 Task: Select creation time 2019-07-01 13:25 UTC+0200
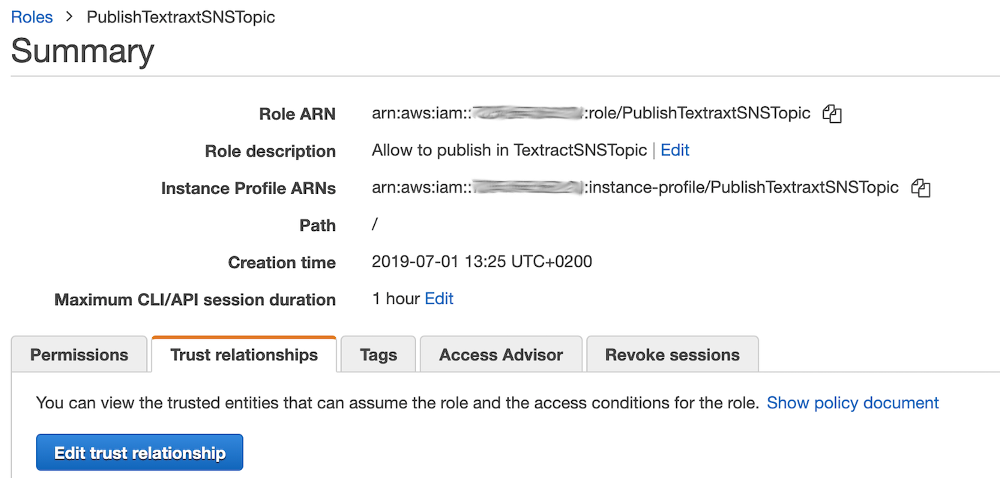click(x=482, y=261)
